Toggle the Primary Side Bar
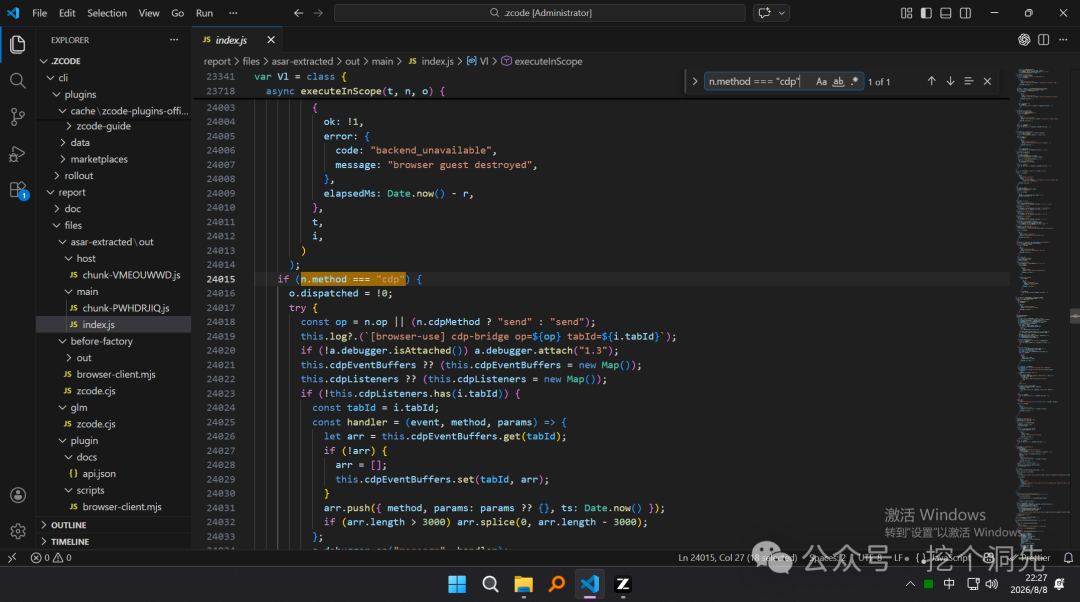 (x=926, y=13)
